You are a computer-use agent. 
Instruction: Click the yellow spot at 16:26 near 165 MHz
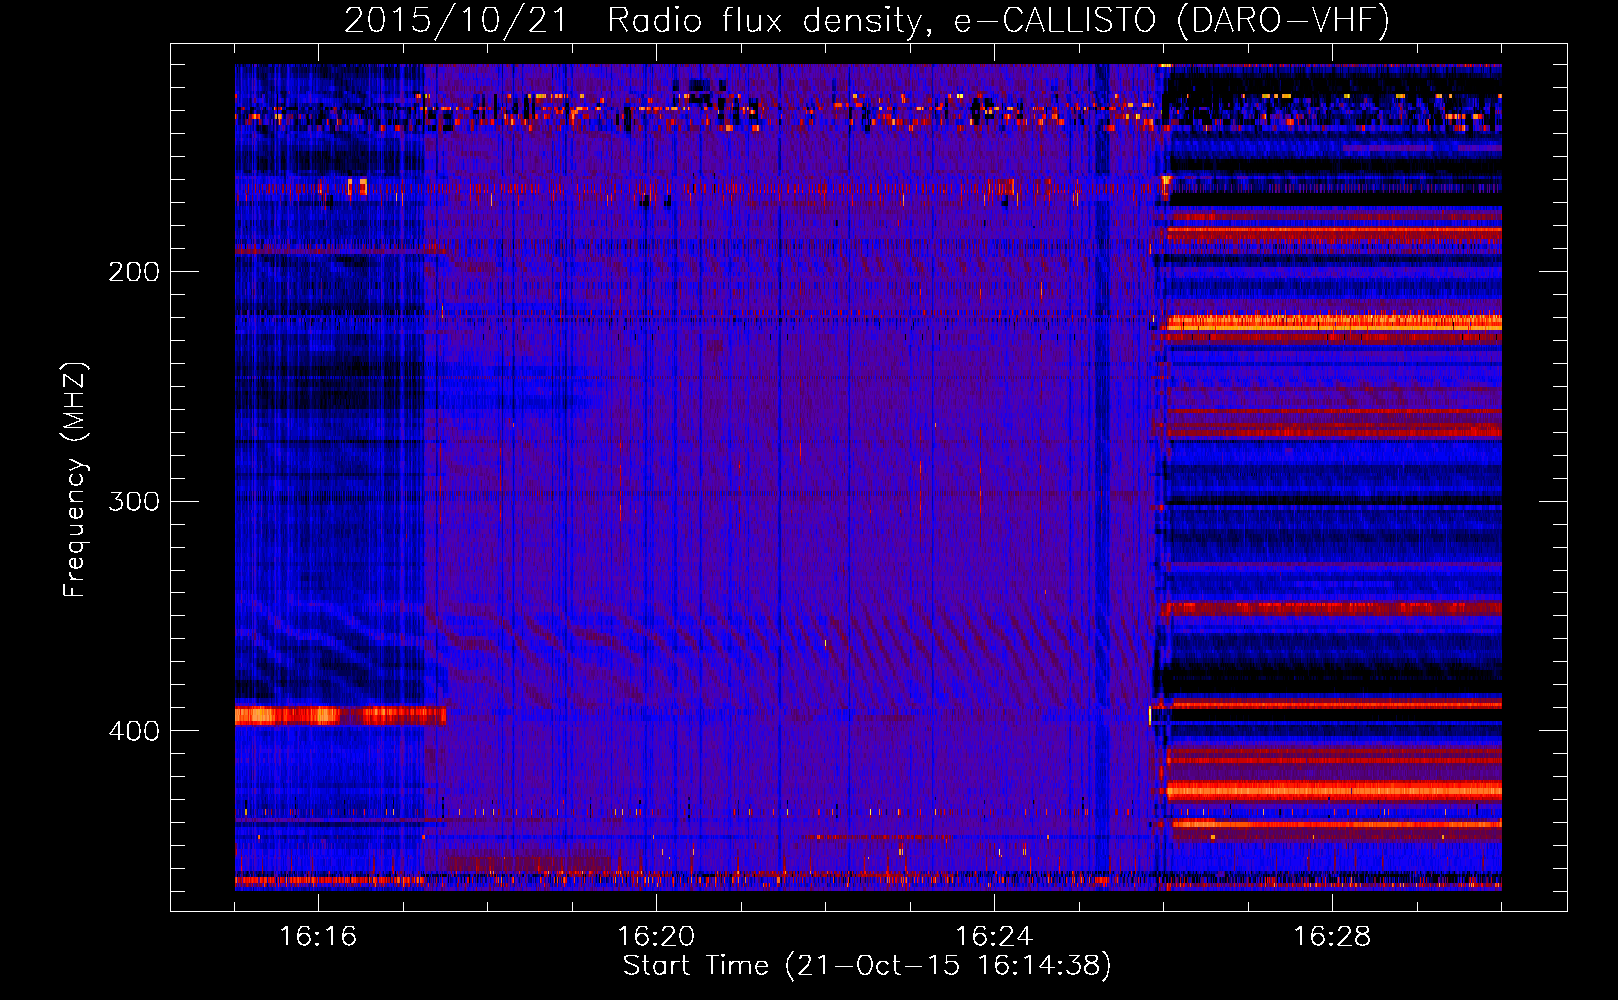click(x=1165, y=182)
